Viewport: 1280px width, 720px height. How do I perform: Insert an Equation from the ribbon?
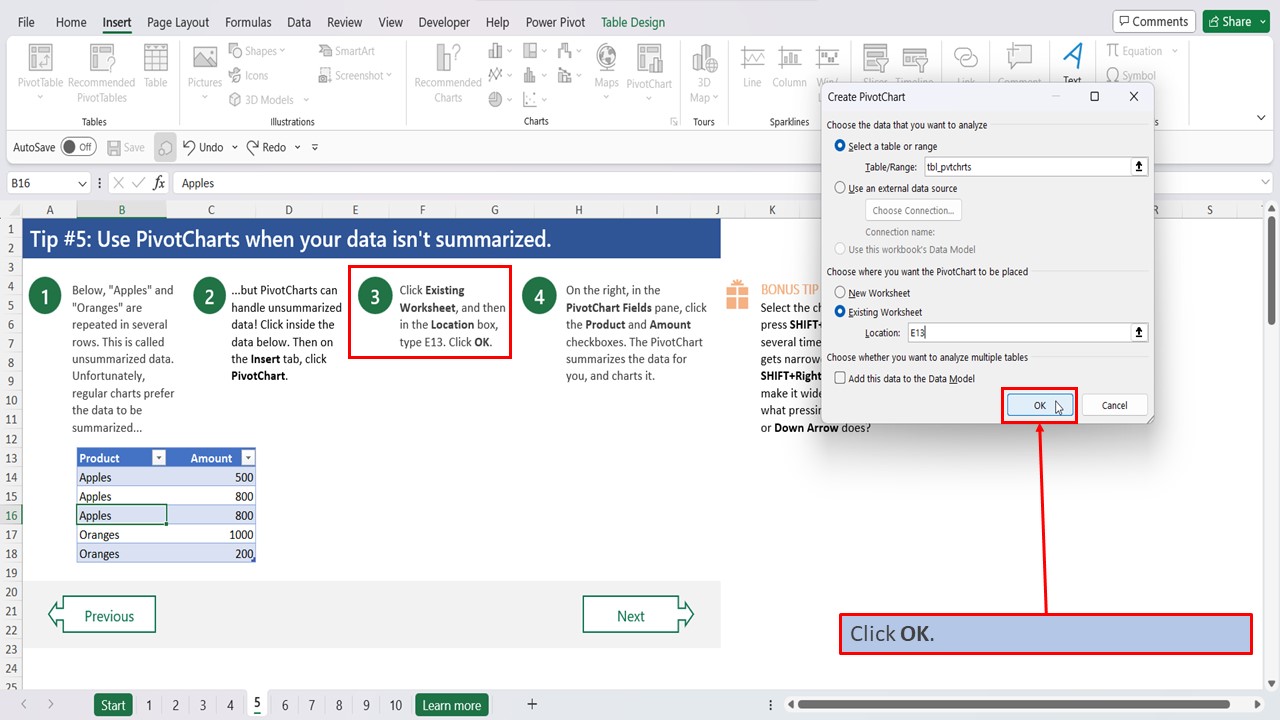[1137, 50]
